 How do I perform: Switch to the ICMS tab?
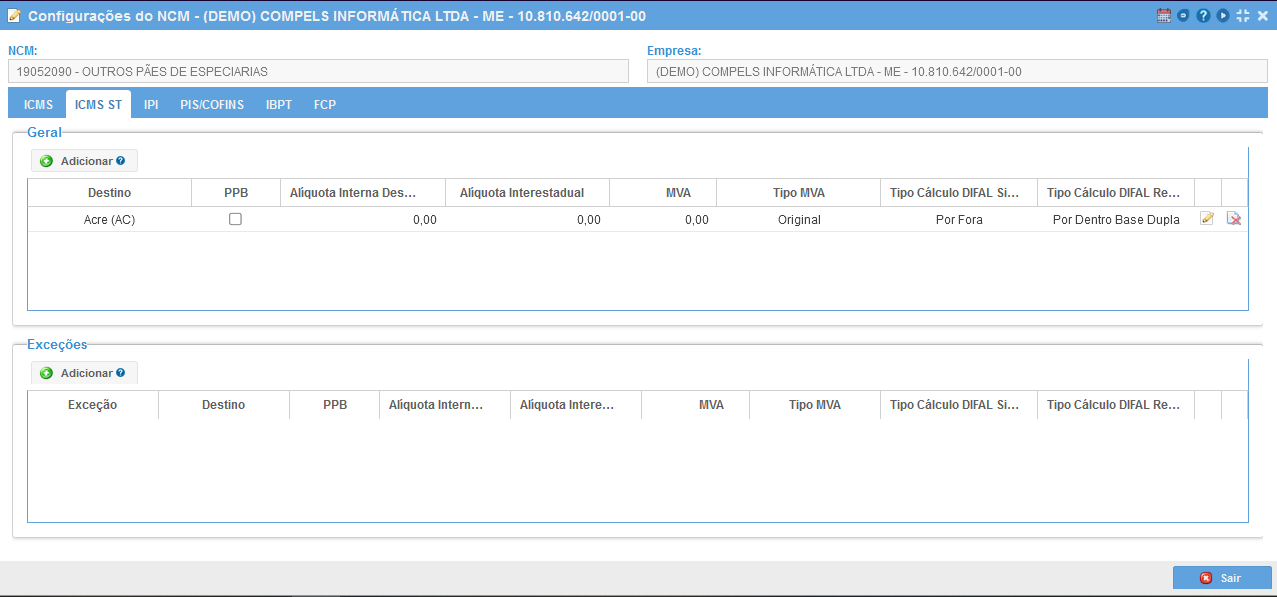point(38,104)
